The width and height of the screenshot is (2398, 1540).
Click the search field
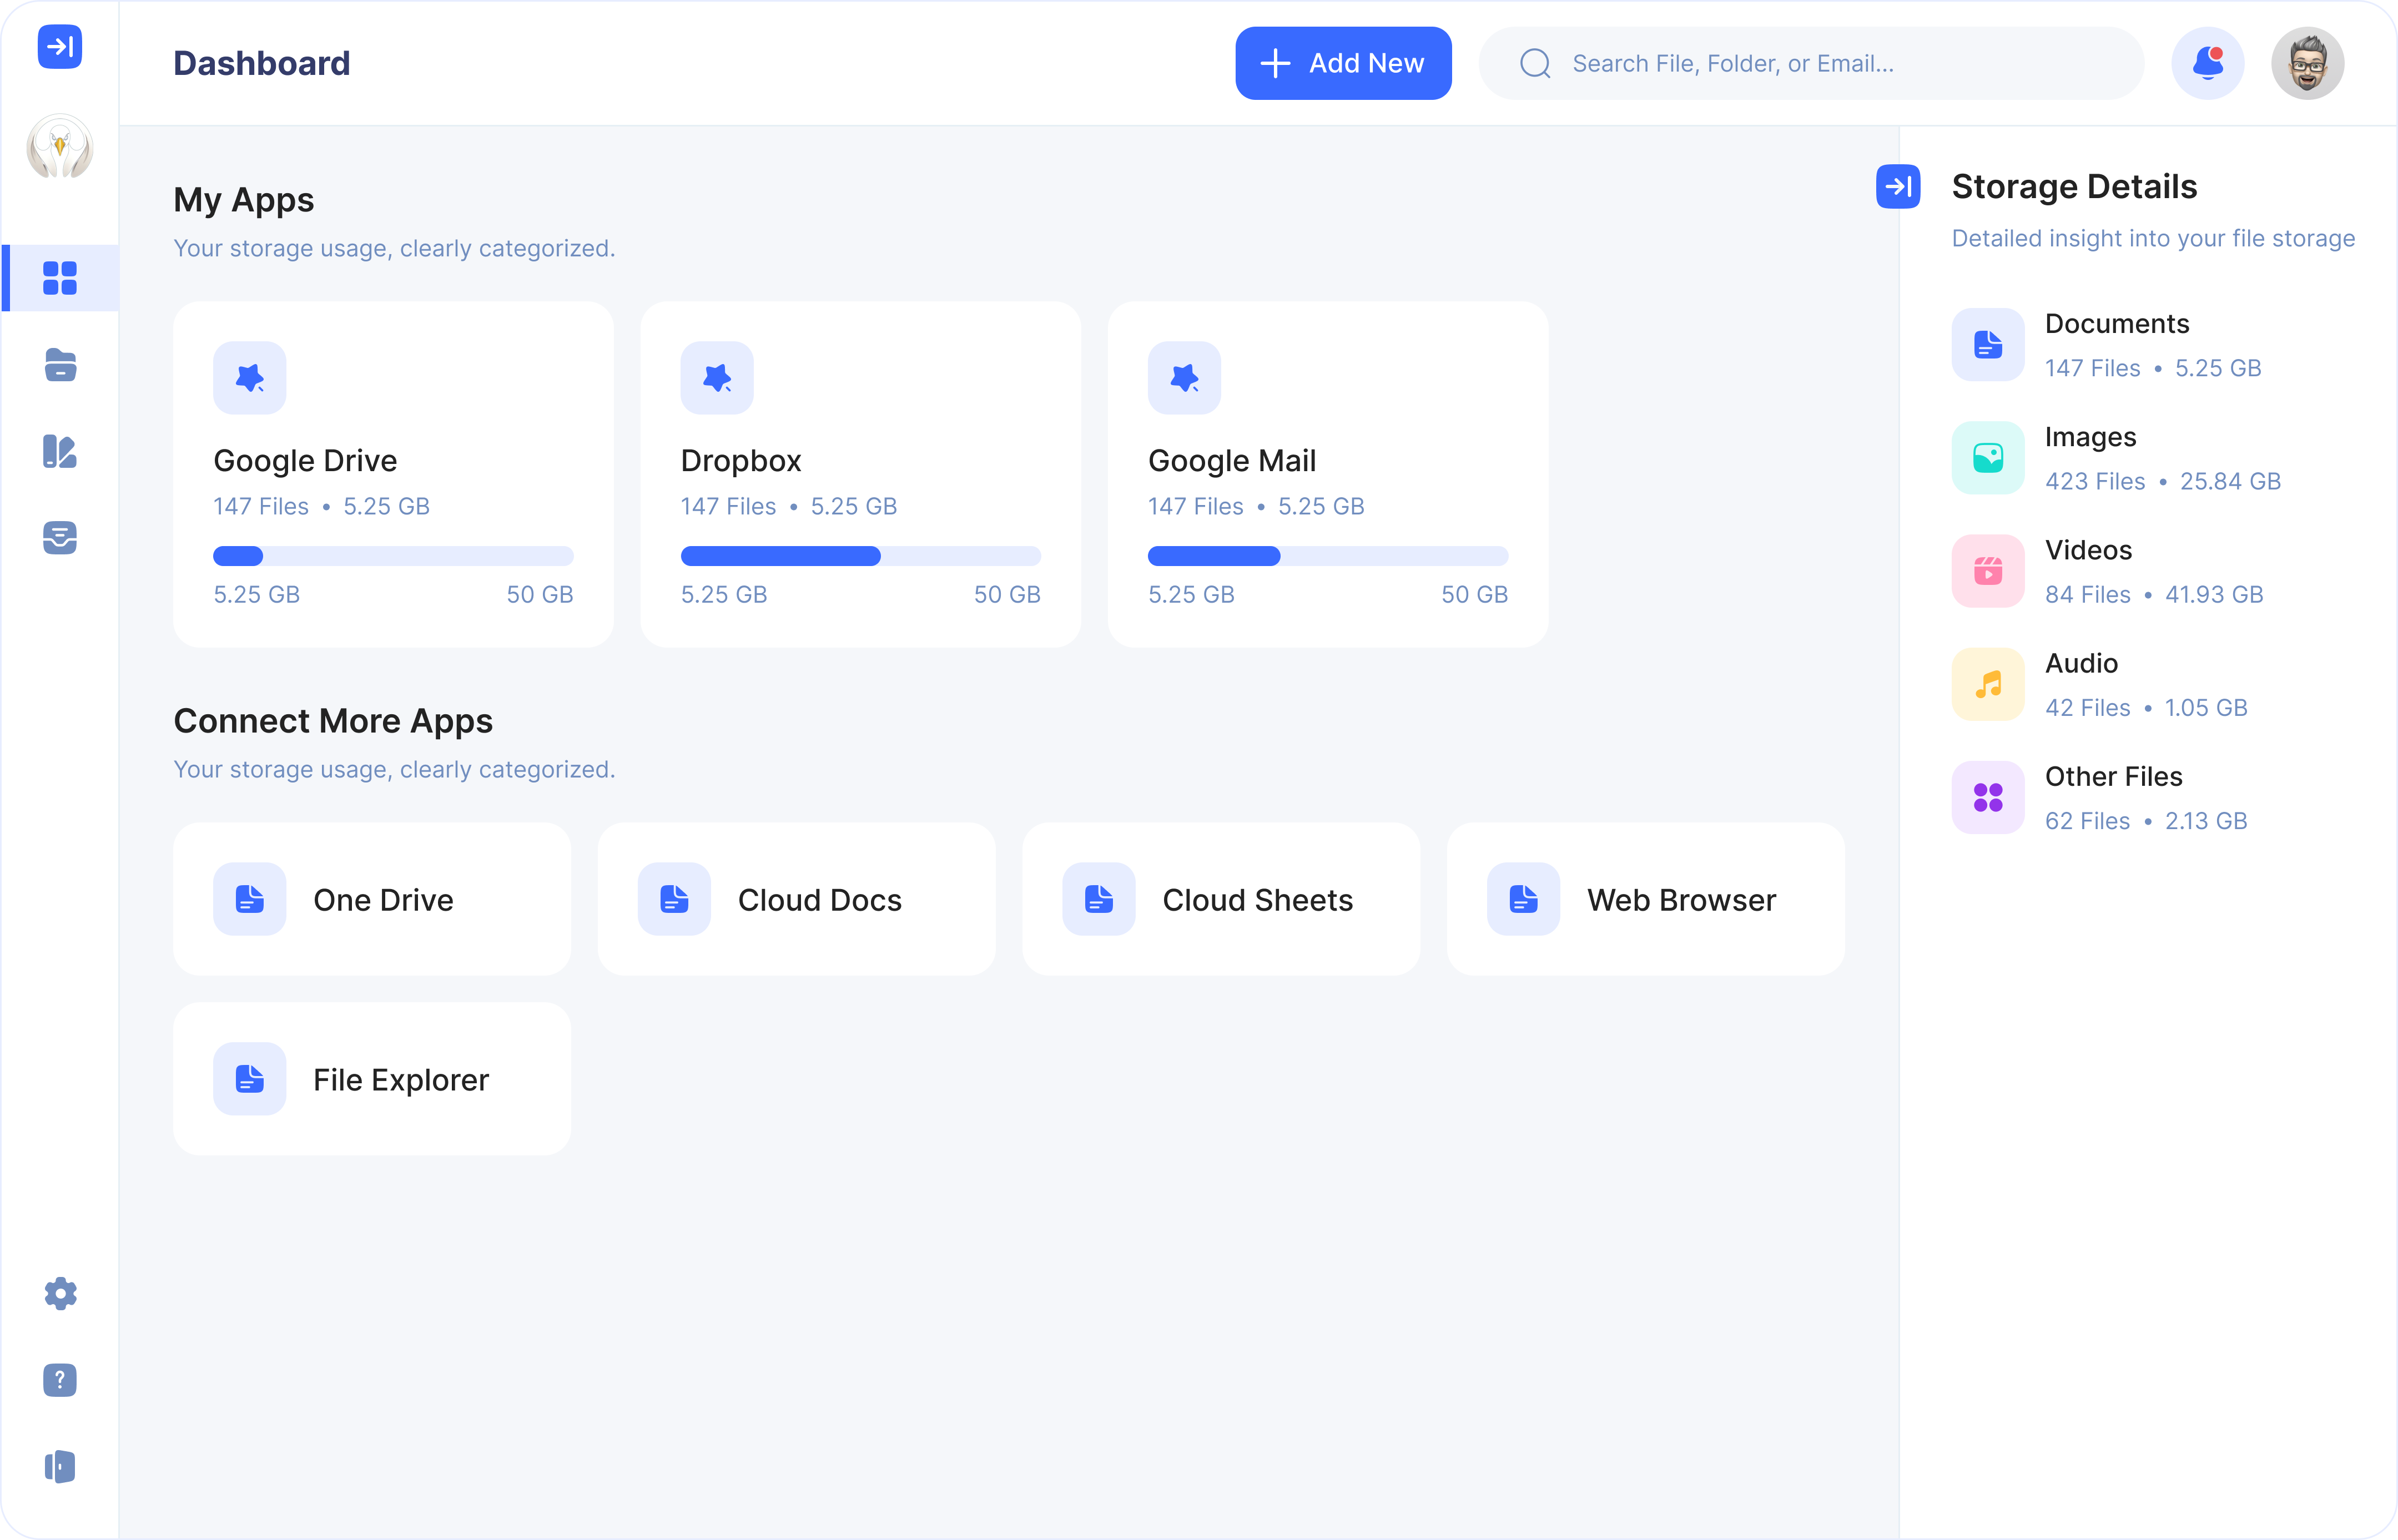1810,63
